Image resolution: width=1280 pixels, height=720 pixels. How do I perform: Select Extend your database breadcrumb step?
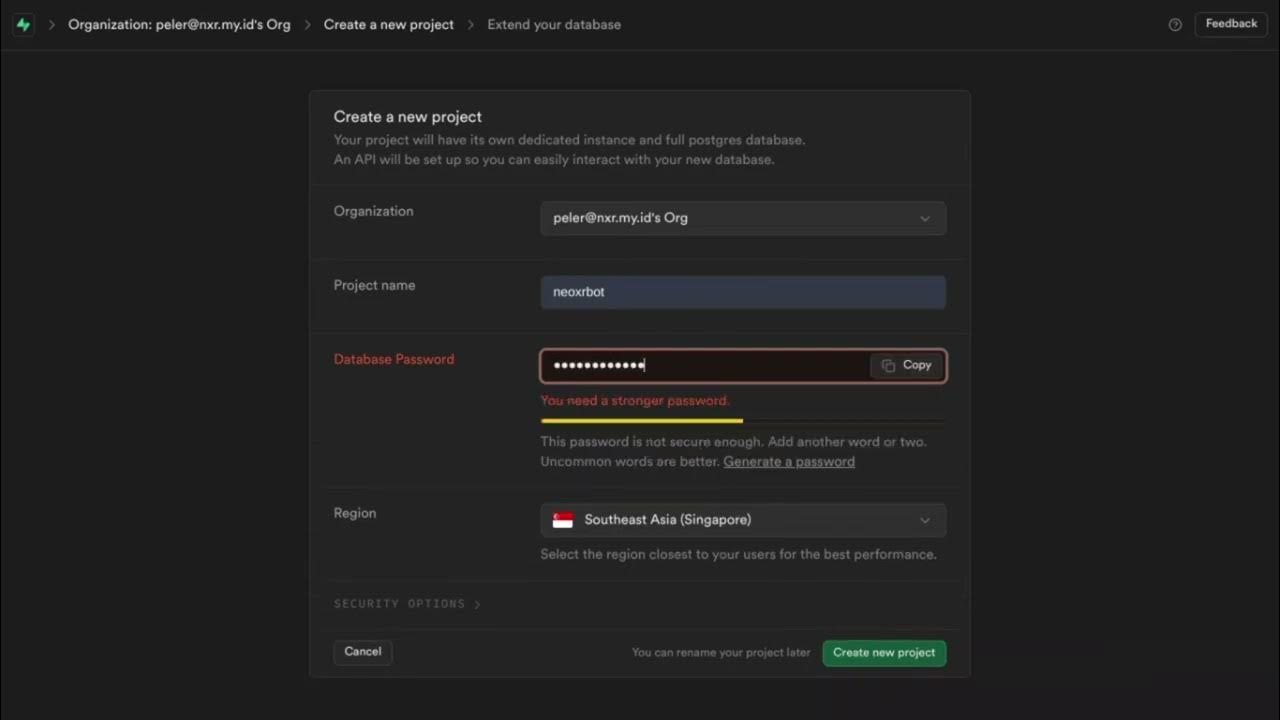(554, 25)
